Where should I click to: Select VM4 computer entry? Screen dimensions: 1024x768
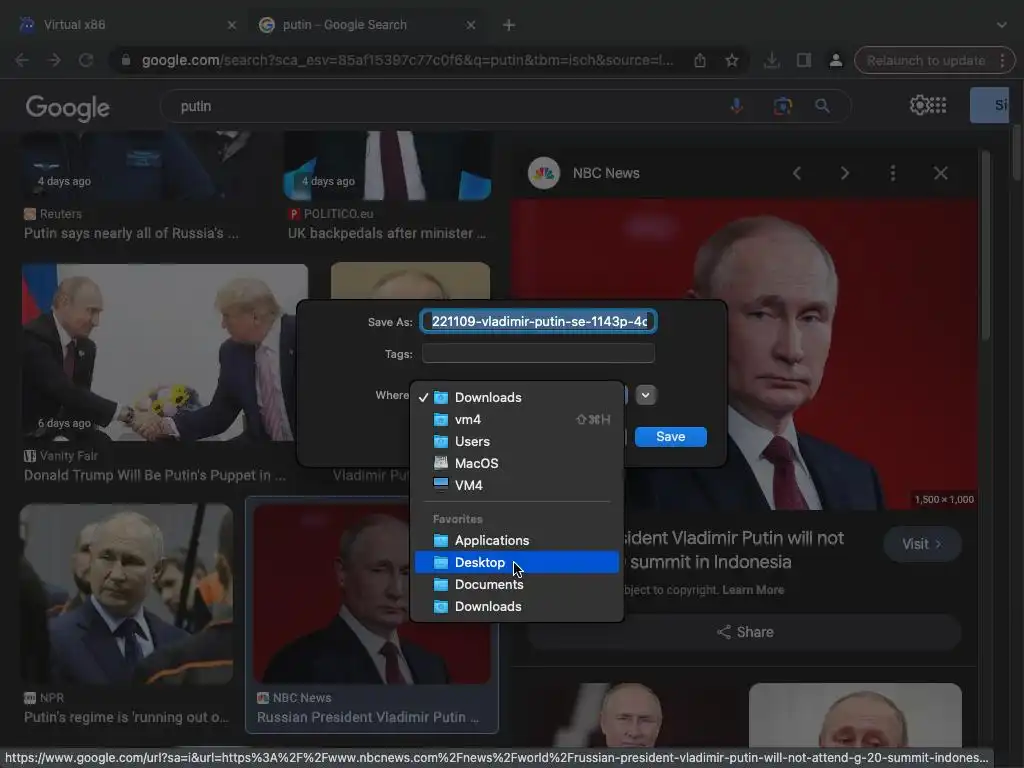pos(516,485)
